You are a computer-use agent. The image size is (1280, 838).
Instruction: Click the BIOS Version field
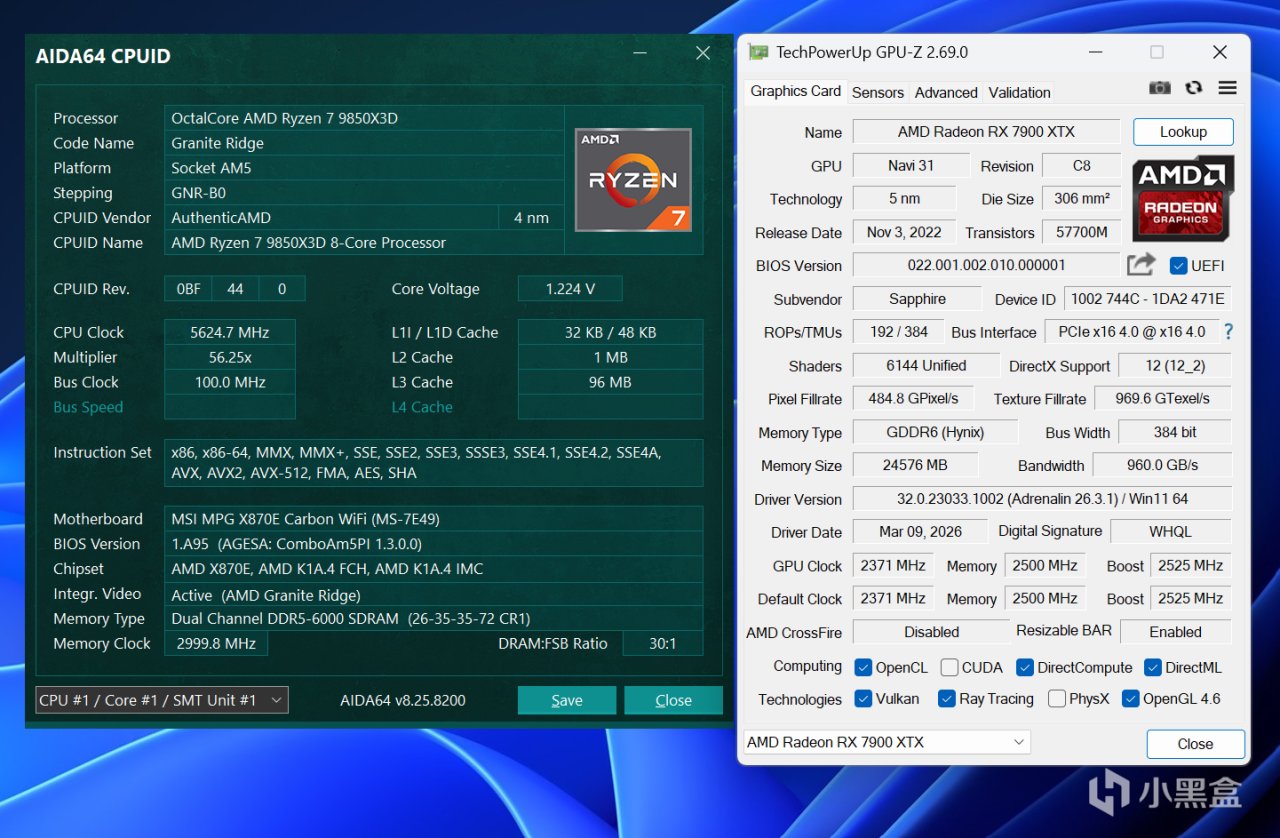coord(986,265)
